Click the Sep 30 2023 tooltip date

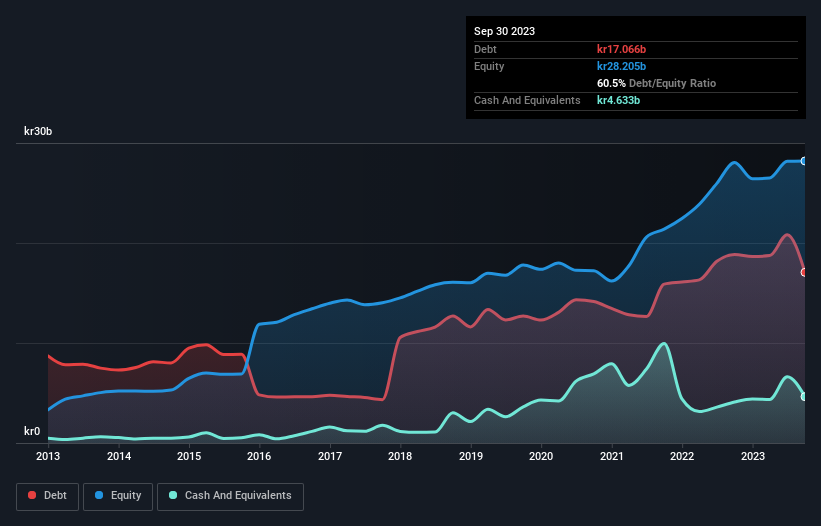[x=504, y=31]
